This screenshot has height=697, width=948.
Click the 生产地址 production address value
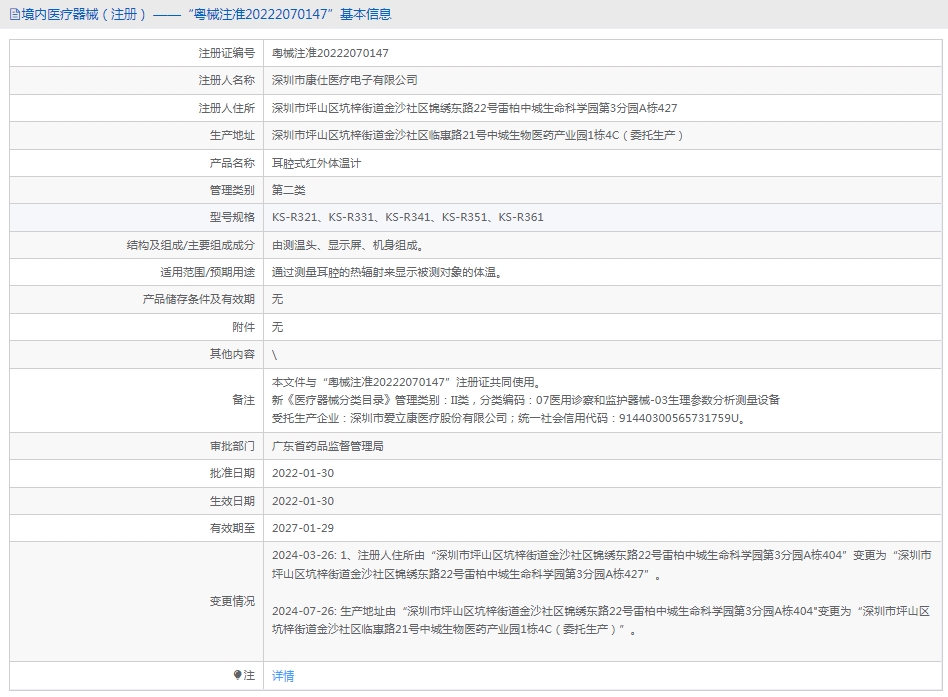(478, 135)
